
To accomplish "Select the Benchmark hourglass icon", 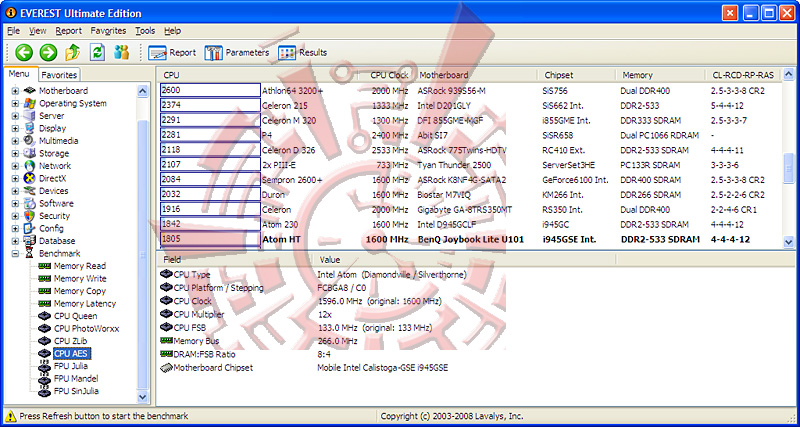I will (x=30, y=254).
